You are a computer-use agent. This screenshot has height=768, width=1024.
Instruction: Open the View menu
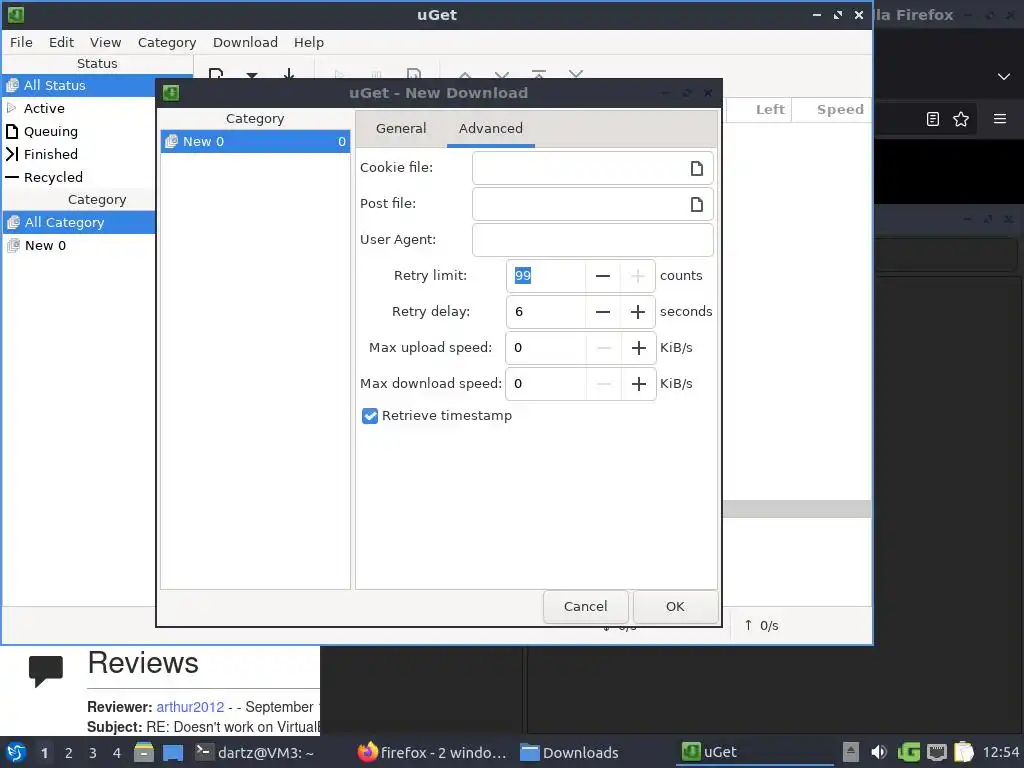(105, 42)
